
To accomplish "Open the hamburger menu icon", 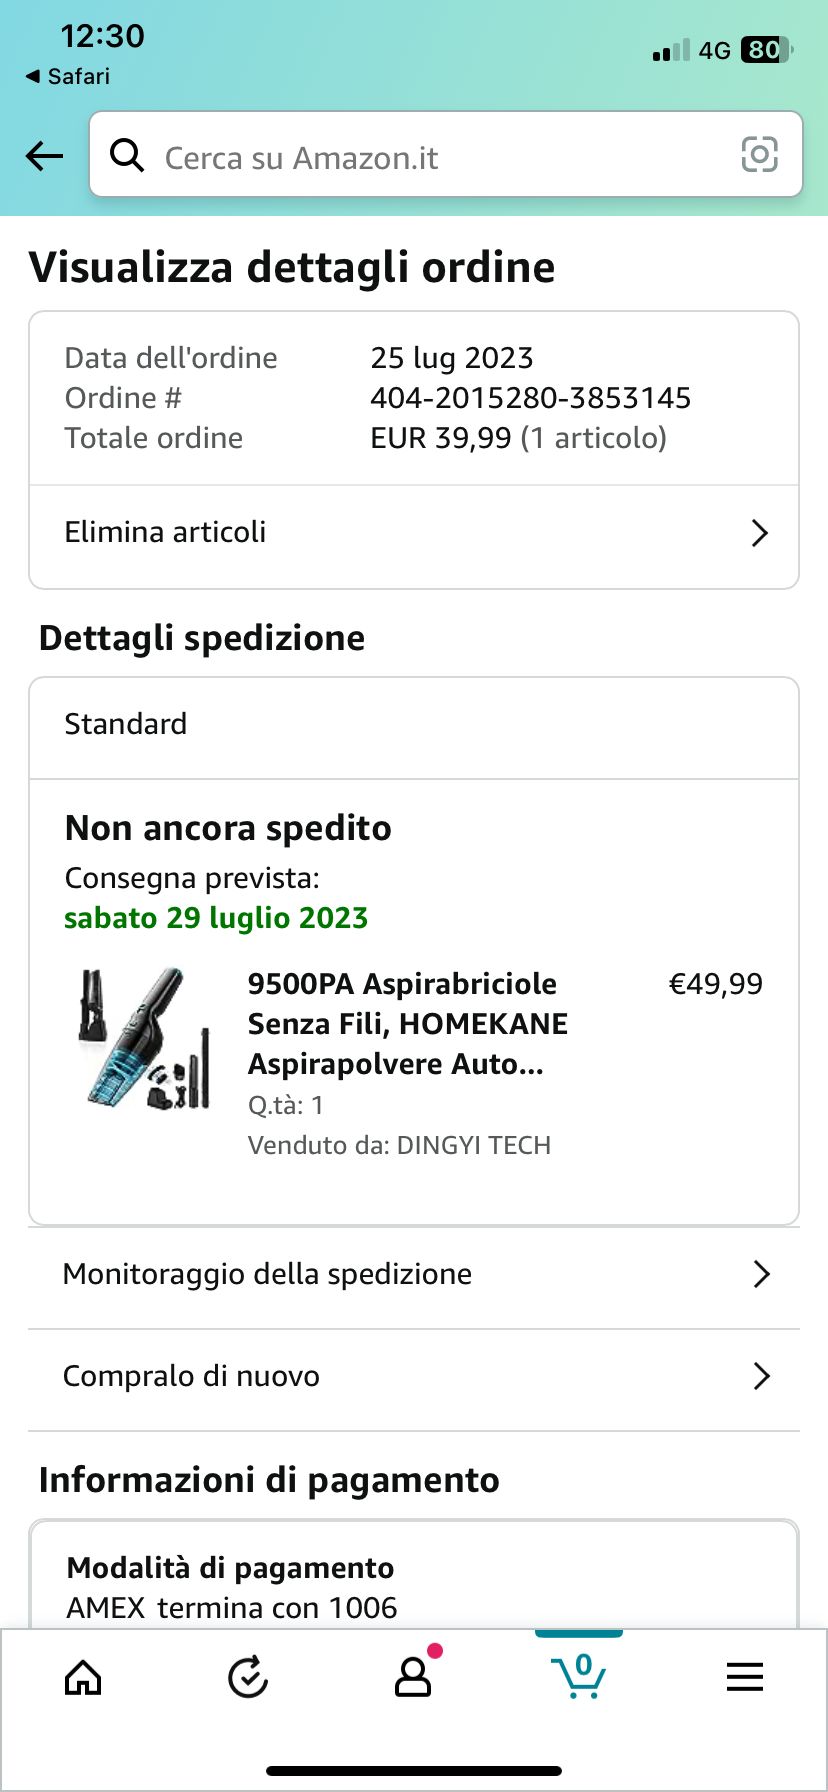I will [745, 1677].
